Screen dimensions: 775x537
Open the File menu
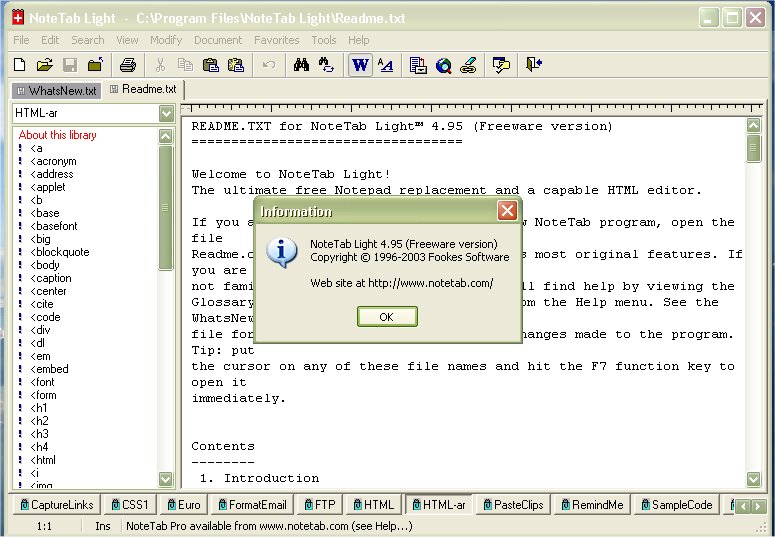click(x=21, y=40)
